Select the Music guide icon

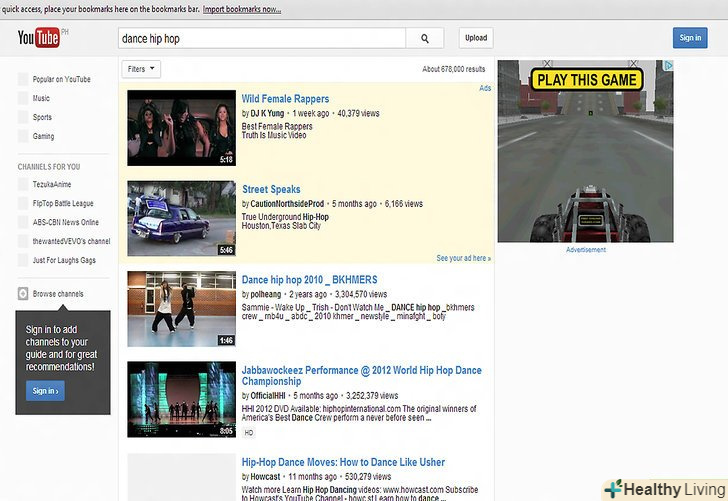(23, 98)
